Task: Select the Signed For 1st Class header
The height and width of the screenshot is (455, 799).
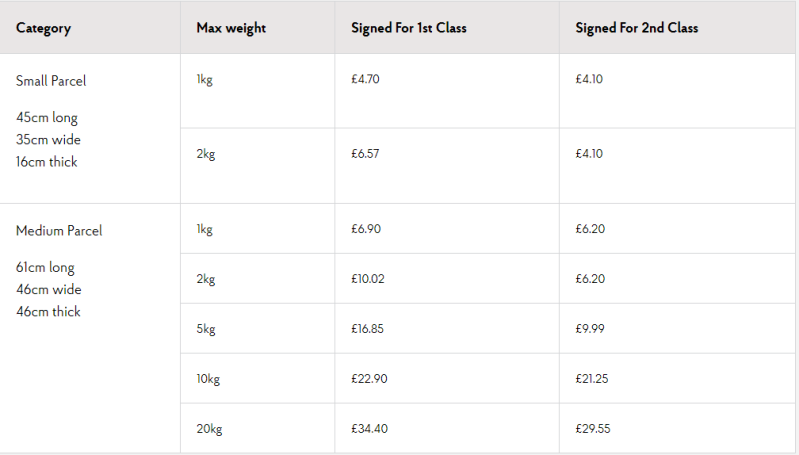Action: pos(408,28)
